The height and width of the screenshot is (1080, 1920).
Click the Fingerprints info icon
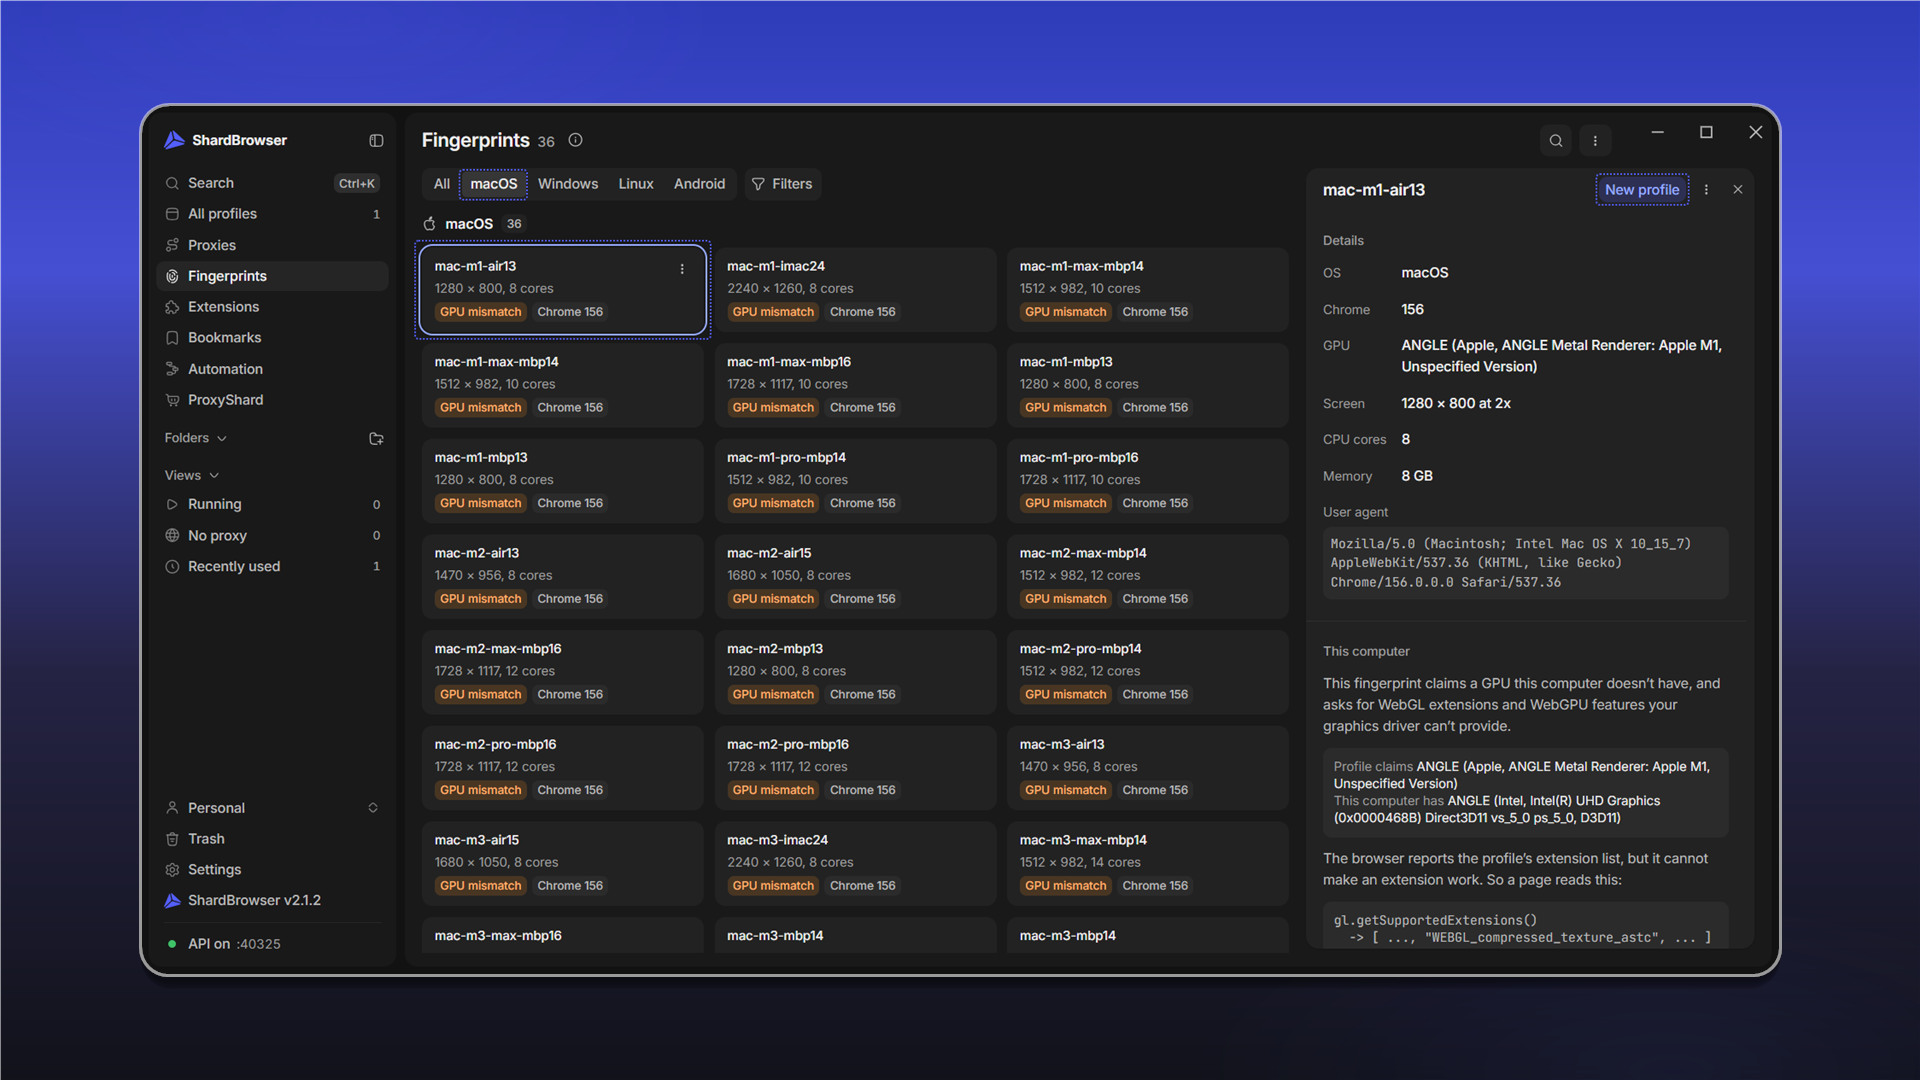pyautogui.click(x=575, y=140)
